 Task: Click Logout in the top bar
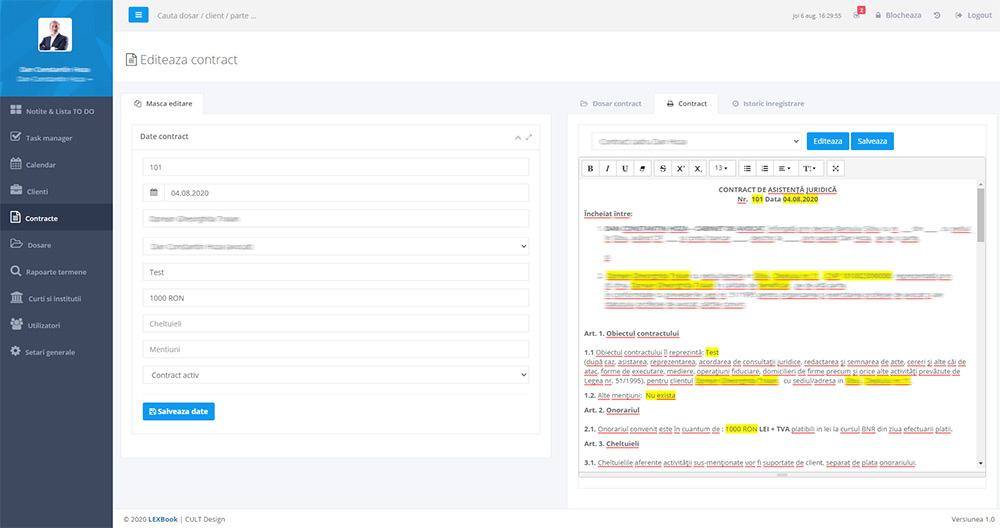(974, 15)
